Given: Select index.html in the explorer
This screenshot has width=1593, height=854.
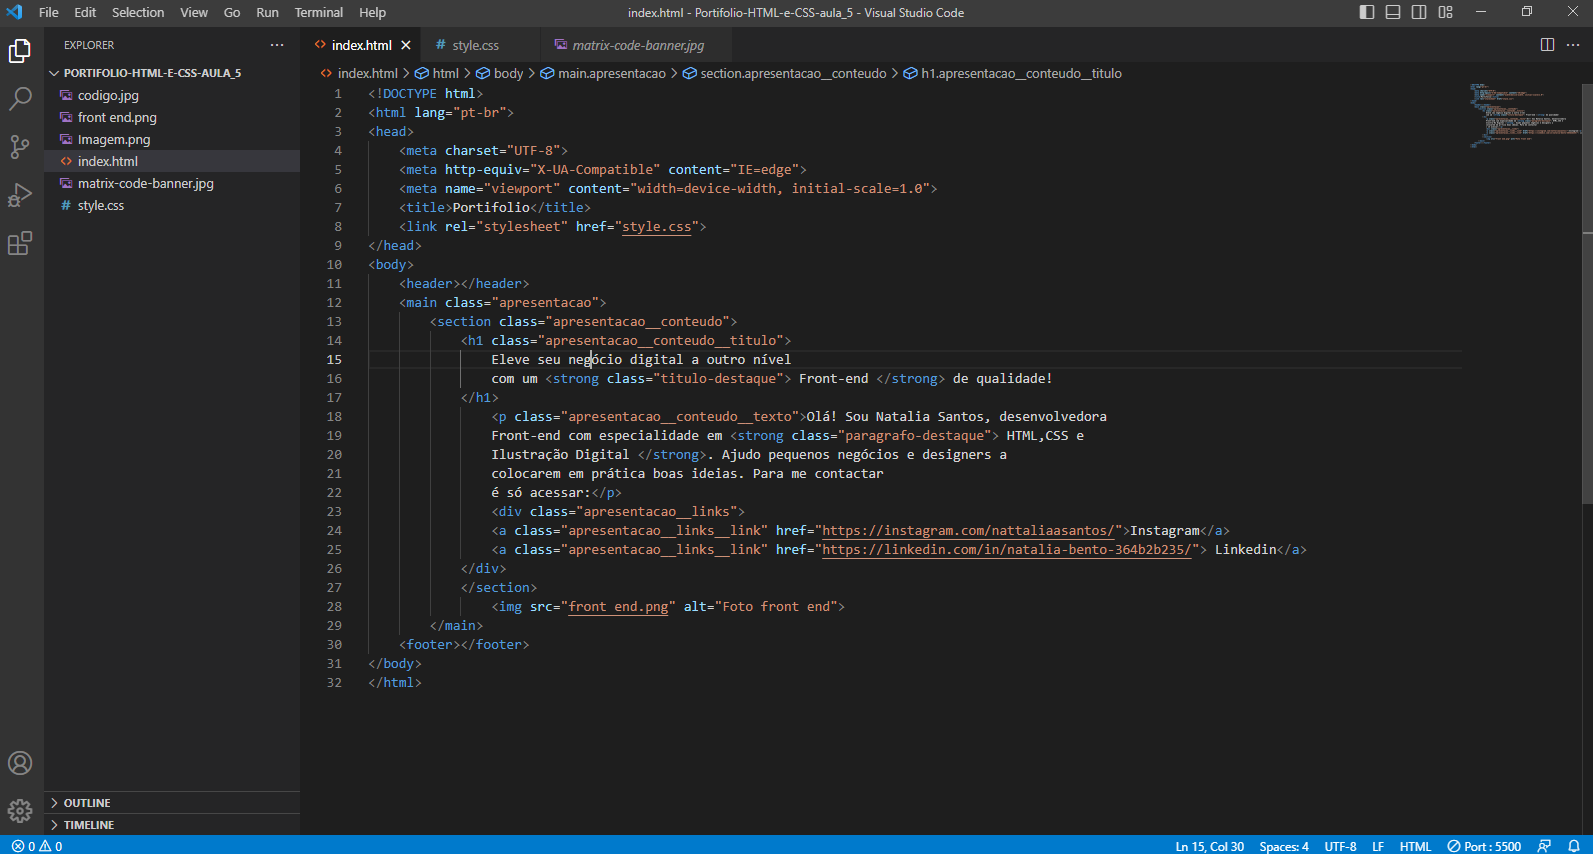Looking at the screenshot, I should (172, 161).
